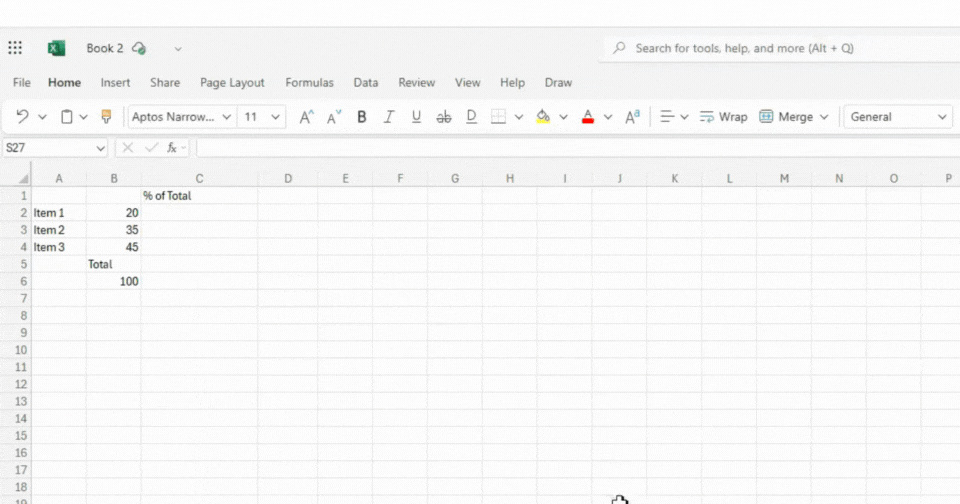Select row 6 header
Screen dimensions: 960x504
[17, 281]
